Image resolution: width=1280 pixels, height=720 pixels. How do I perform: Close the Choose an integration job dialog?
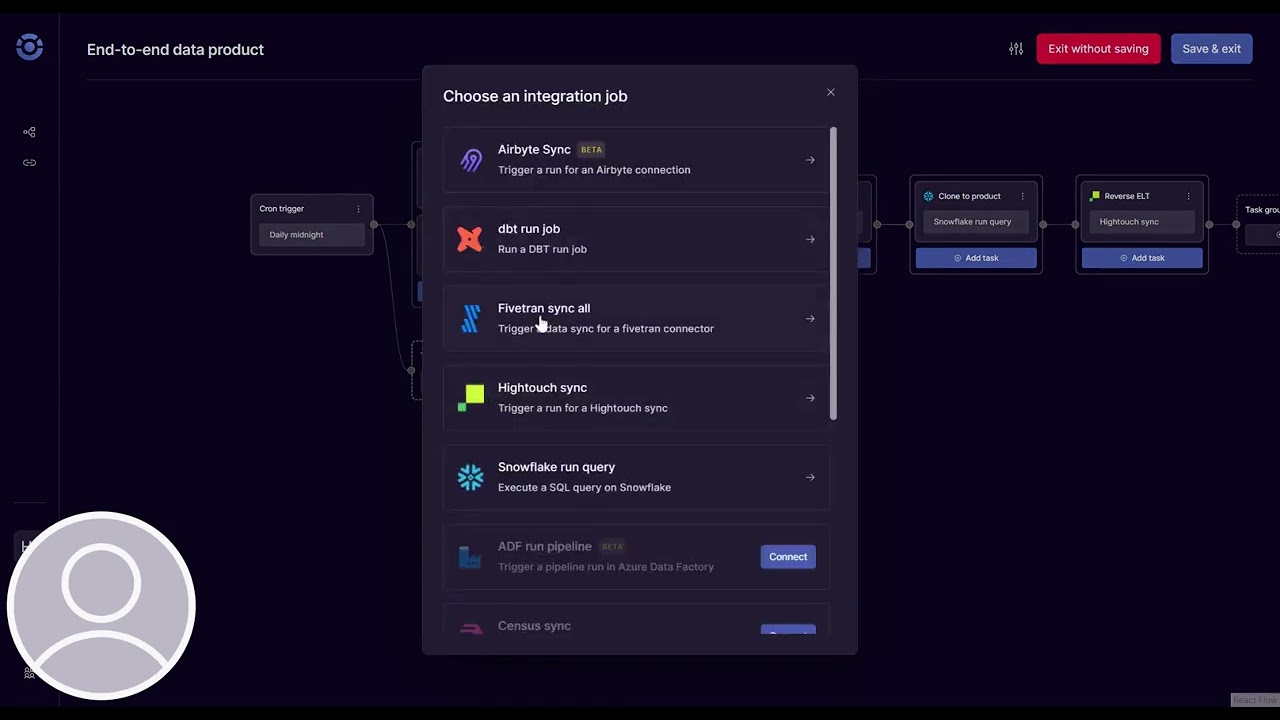pos(830,92)
